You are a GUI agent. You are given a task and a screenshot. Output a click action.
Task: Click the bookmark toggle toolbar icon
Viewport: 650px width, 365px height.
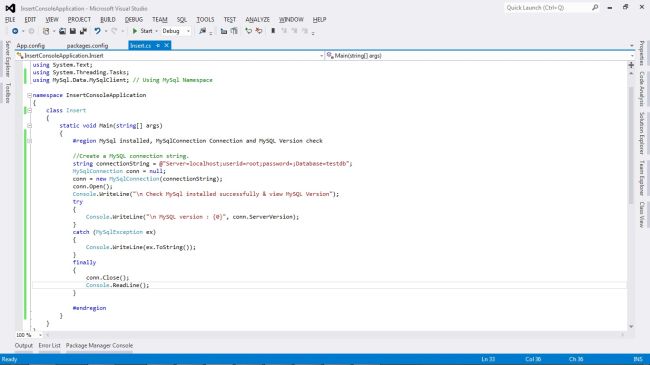pyautogui.click(x=273, y=31)
